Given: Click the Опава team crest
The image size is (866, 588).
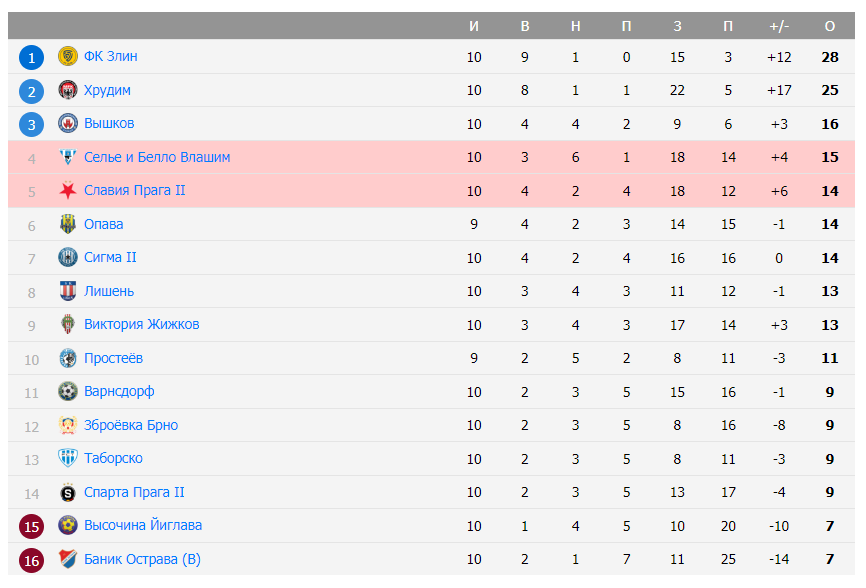Looking at the screenshot, I should pos(67,225).
